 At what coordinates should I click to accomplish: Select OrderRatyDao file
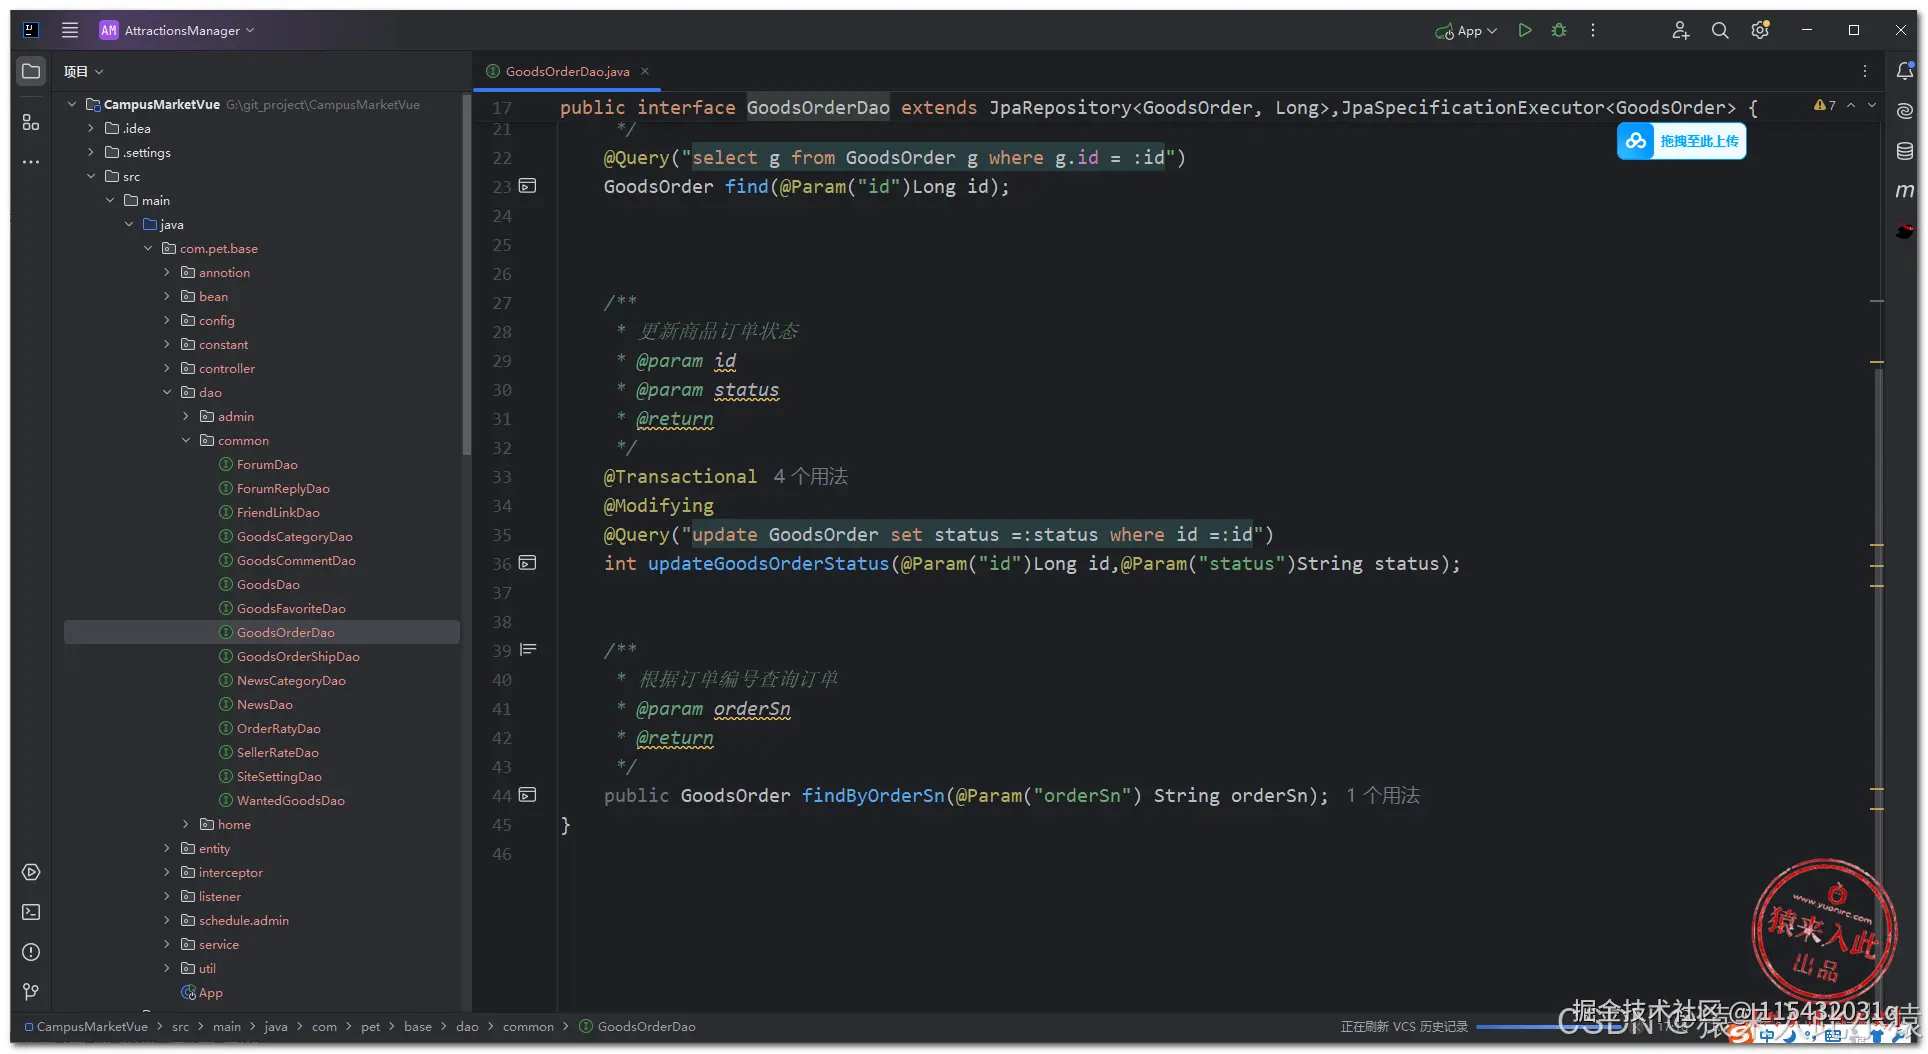click(278, 728)
